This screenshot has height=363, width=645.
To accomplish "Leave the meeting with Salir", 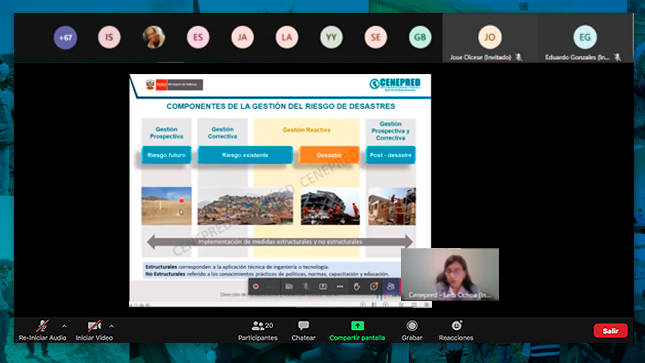I will (x=610, y=330).
